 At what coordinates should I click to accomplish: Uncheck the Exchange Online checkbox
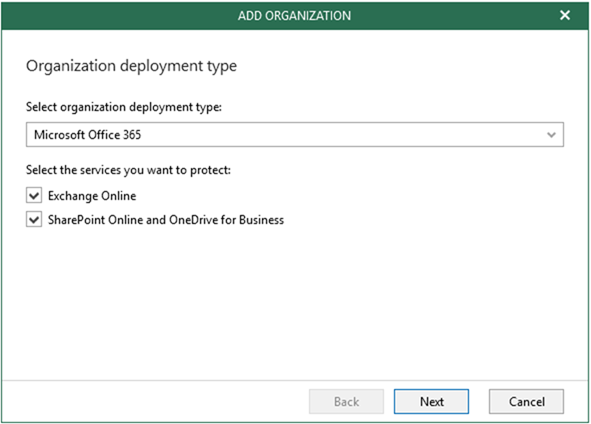click(34, 196)
